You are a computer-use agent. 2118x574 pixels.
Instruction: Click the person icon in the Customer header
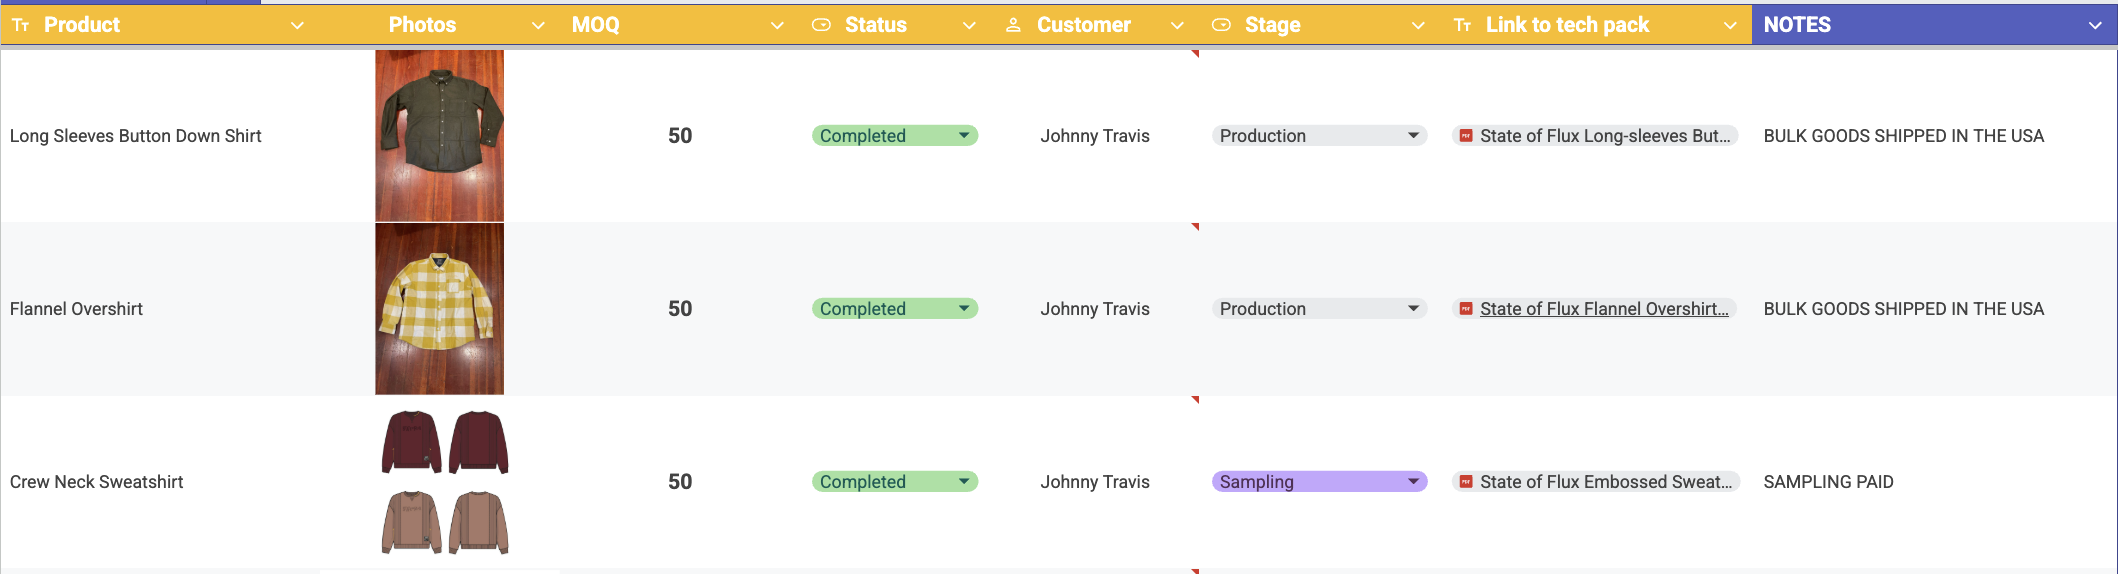1013,25
